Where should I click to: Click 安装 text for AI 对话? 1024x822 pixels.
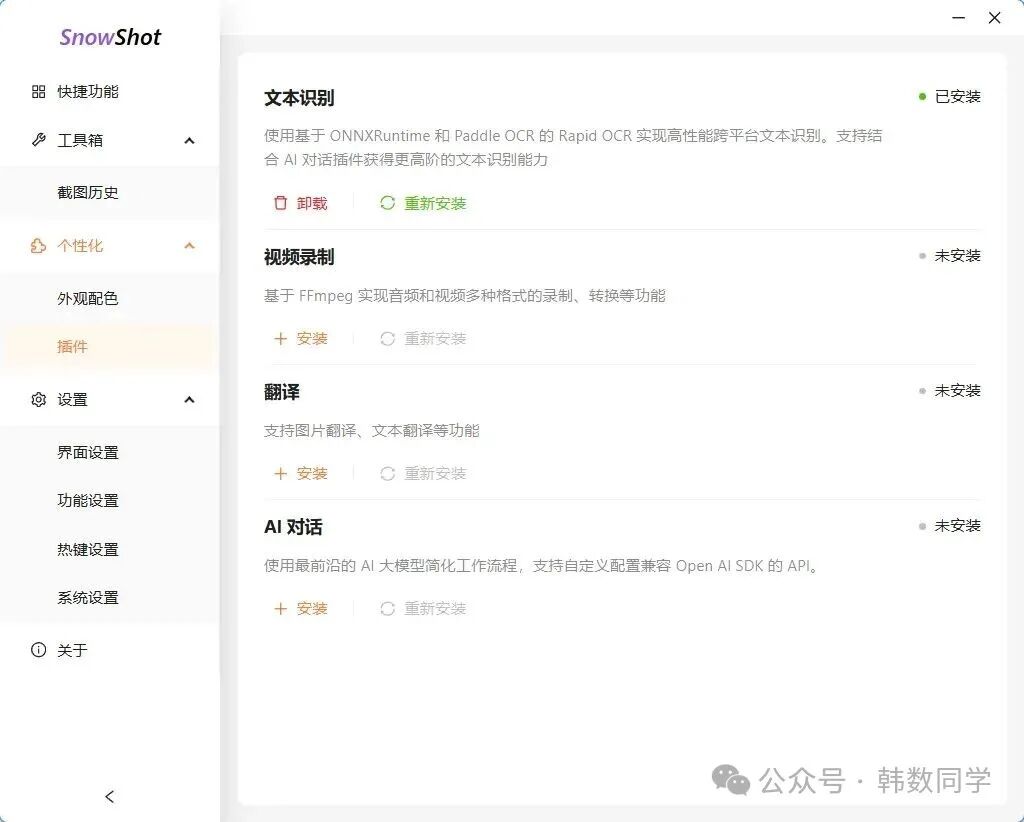pos(312,609)
